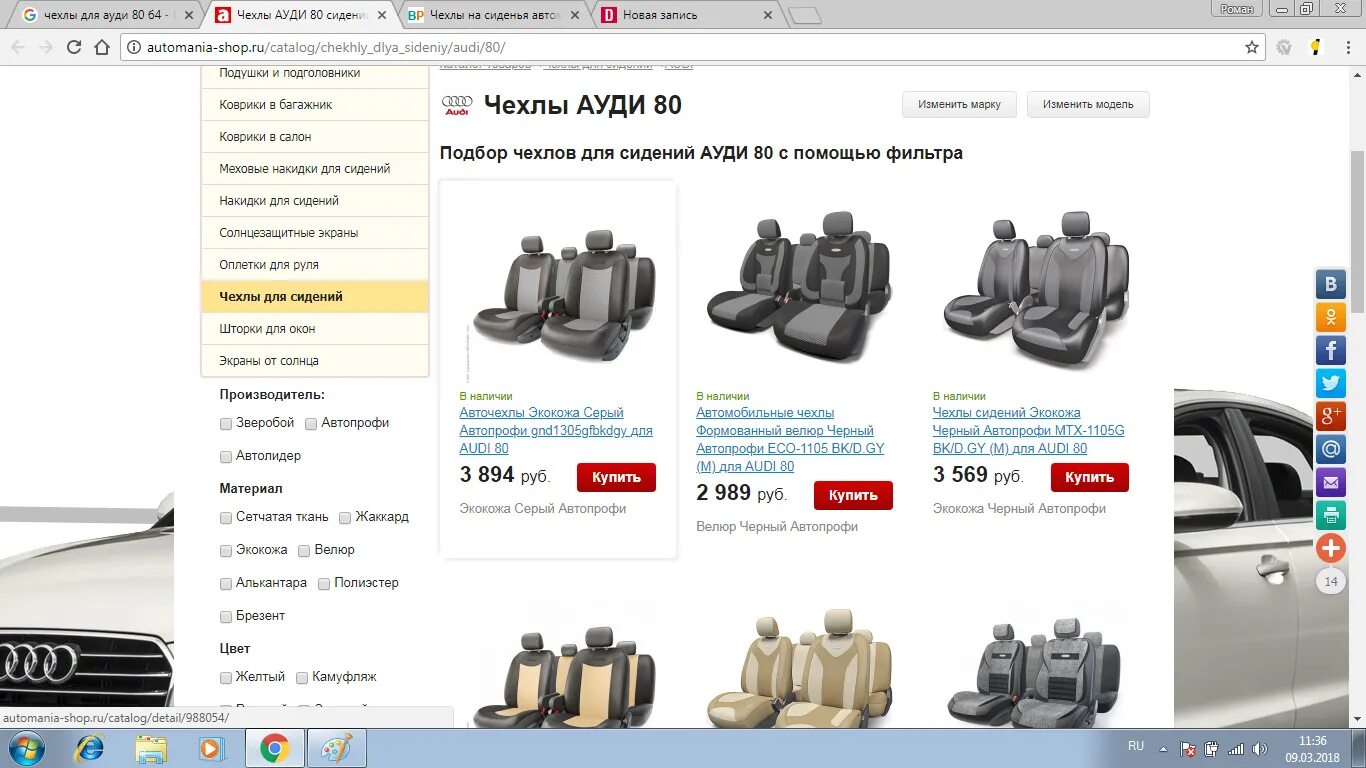Share page on Twitter icon
The width and height of the screenshot is (1366, 768).
(x=1330, y=383)
